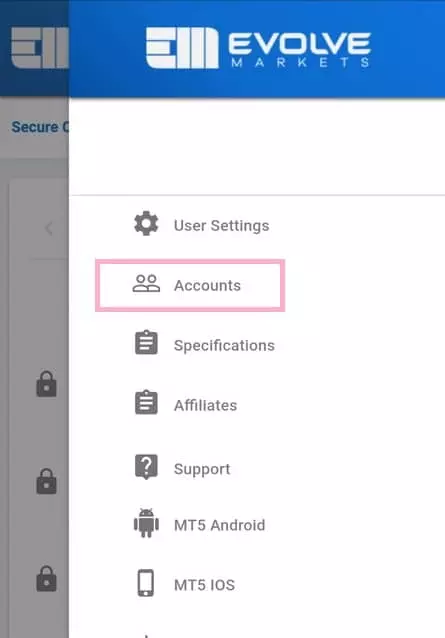
Task: Click the User Settings gear icon
Action: (x=146, y=223)
